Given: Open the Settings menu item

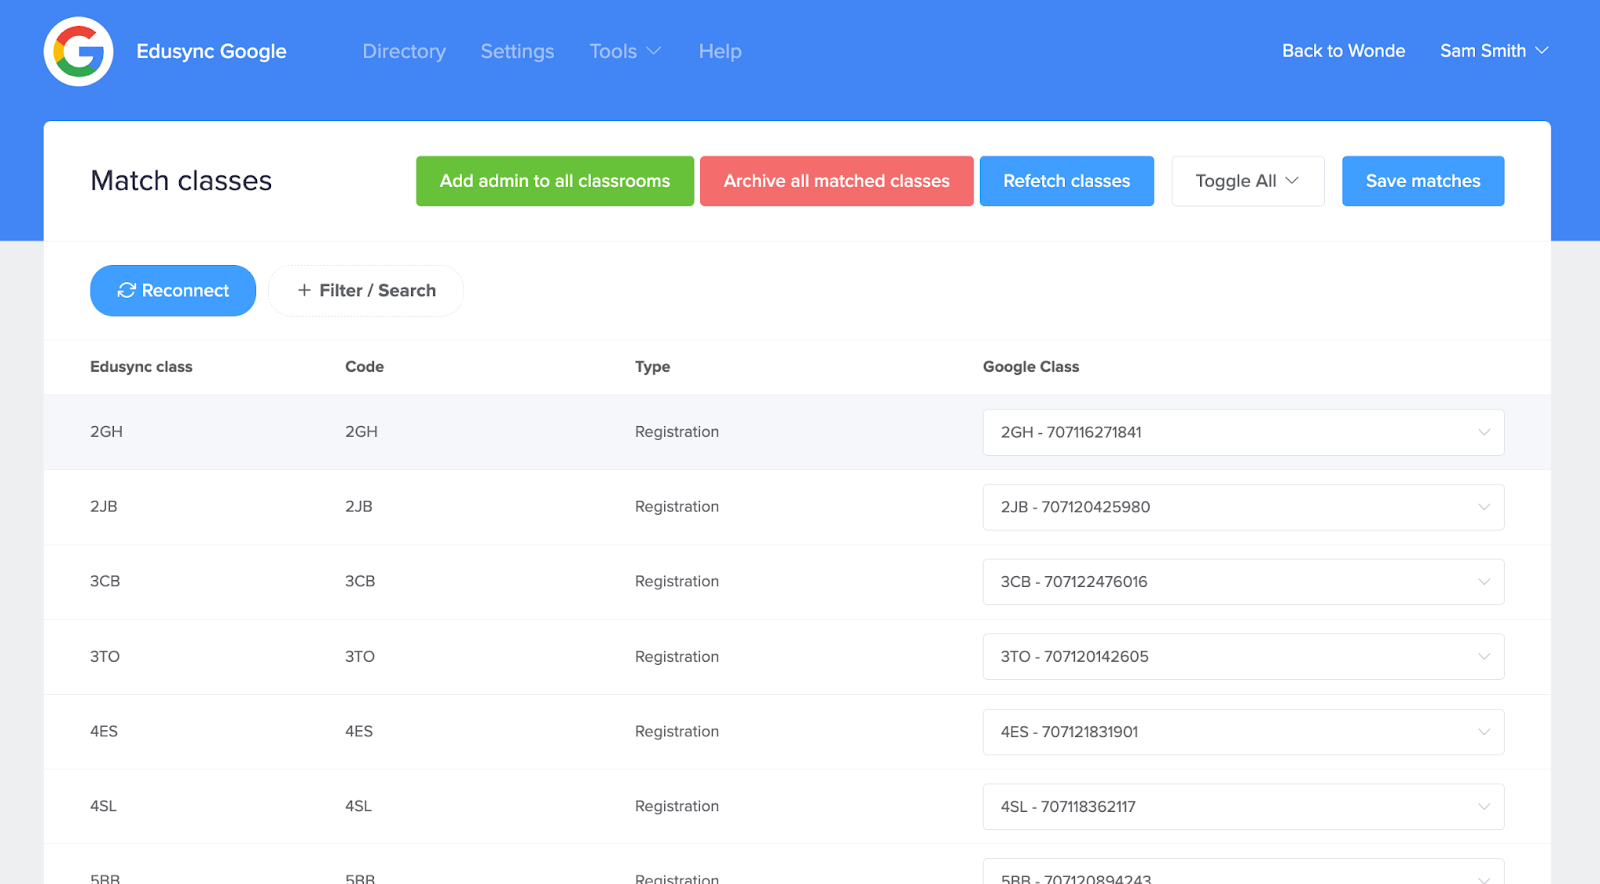Looking at the screenshot, I should 517,51.
